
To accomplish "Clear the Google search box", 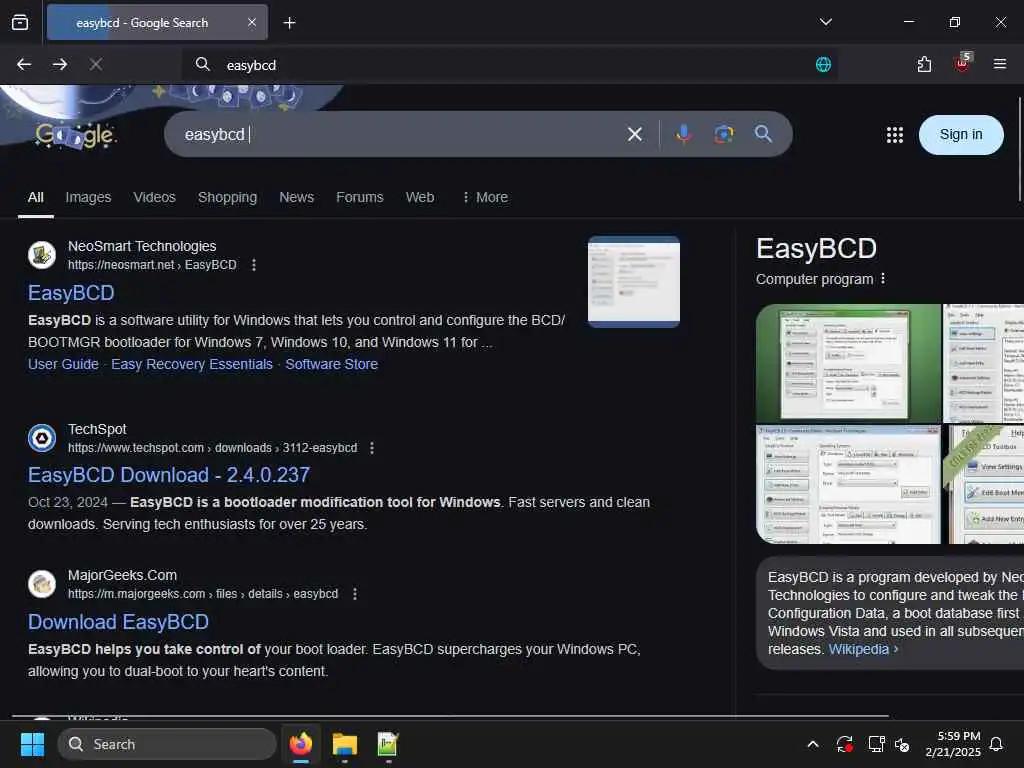I will click(x=635, y=134).
